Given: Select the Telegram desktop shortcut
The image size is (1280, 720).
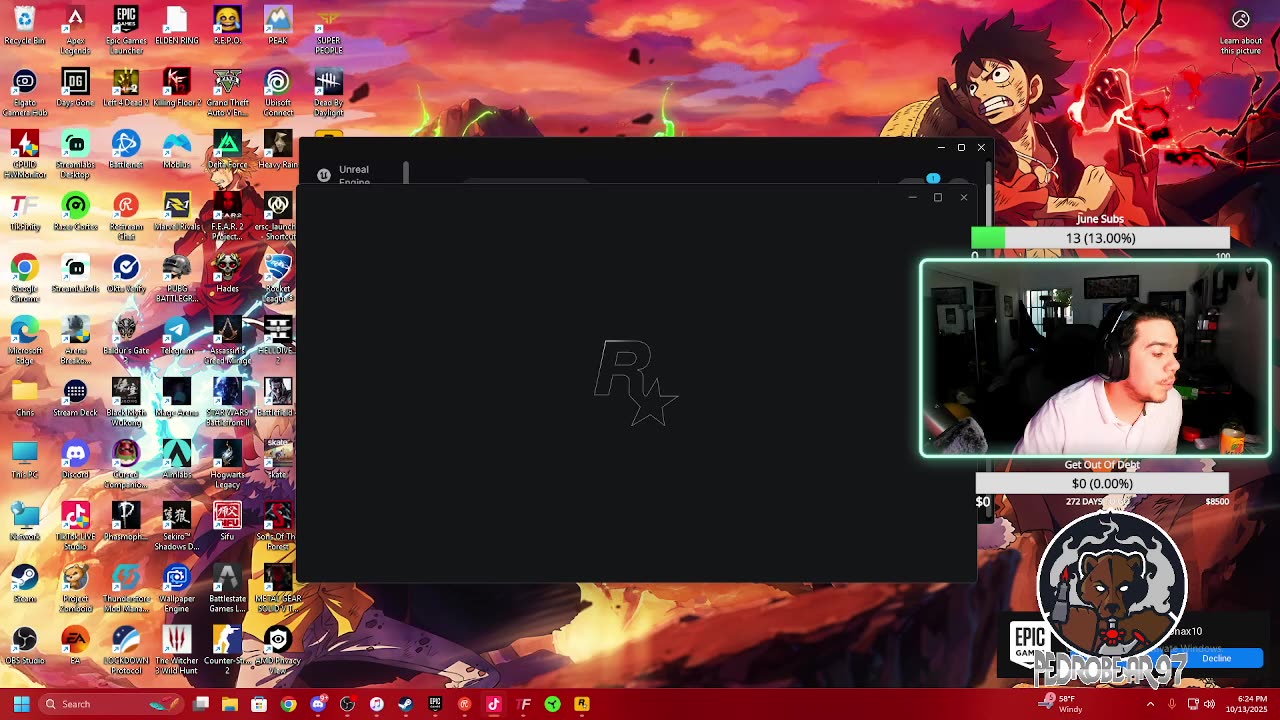Looking at the screenshot, I should click(x=177, y=336).
